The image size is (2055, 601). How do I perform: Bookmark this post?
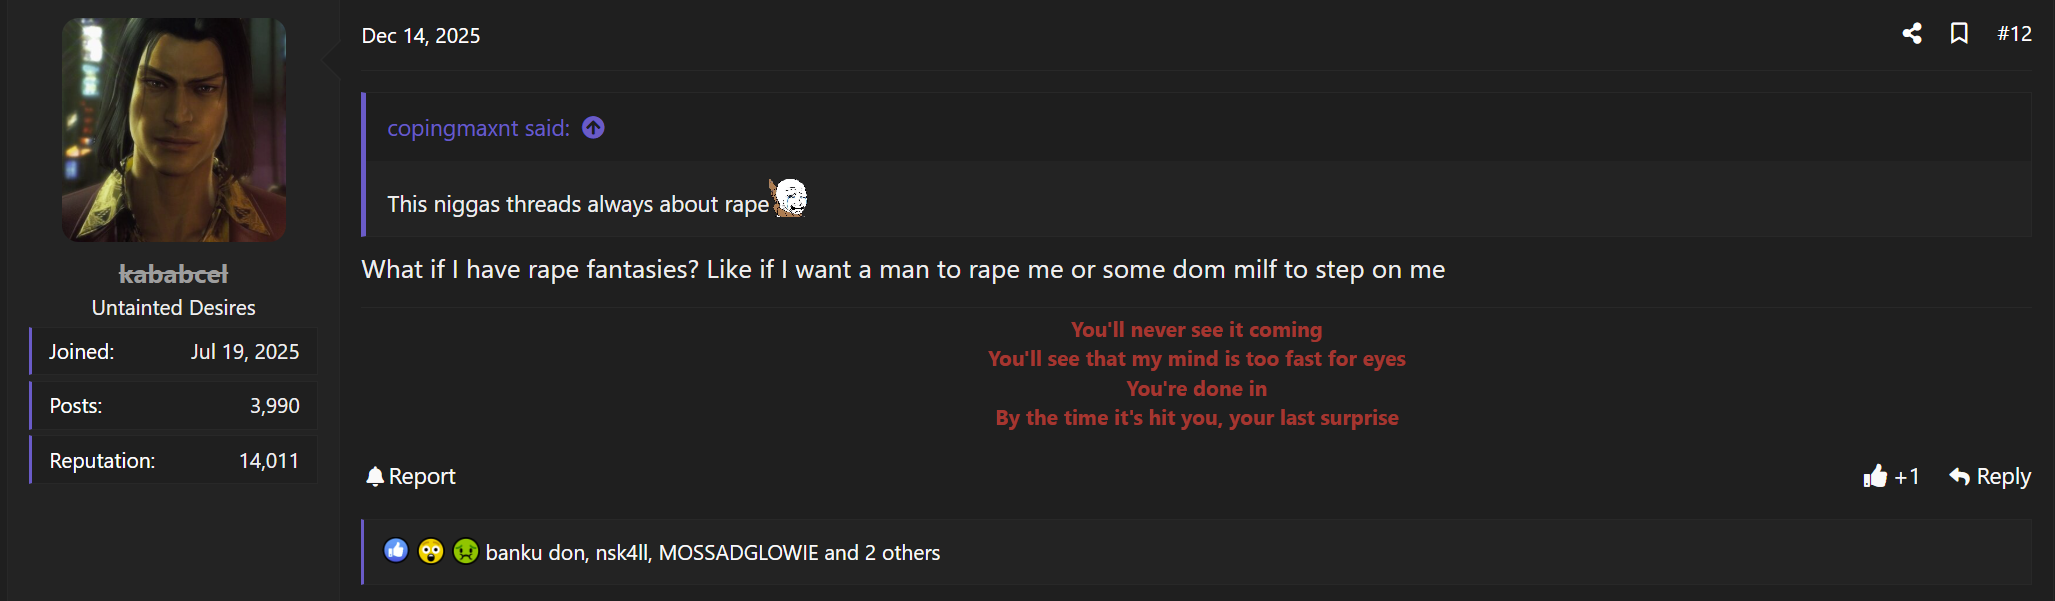pos(1959,34)
